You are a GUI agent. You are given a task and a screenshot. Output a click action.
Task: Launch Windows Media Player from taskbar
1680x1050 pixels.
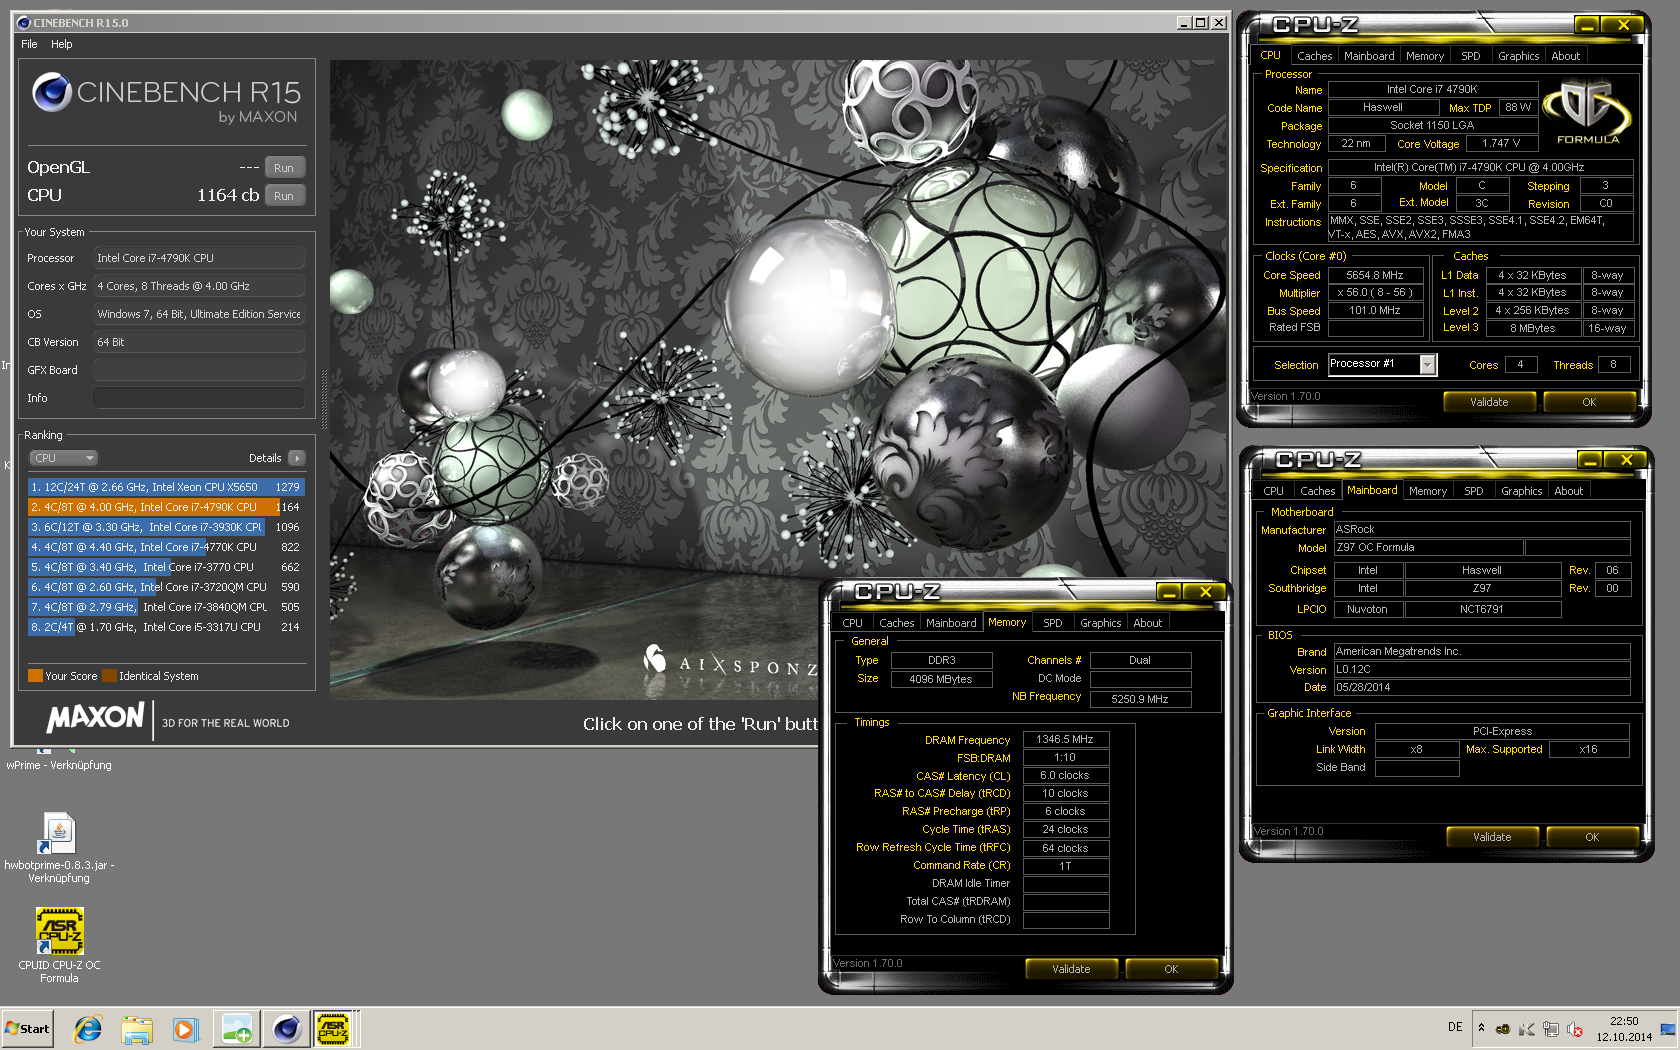tap(185, 1028)
